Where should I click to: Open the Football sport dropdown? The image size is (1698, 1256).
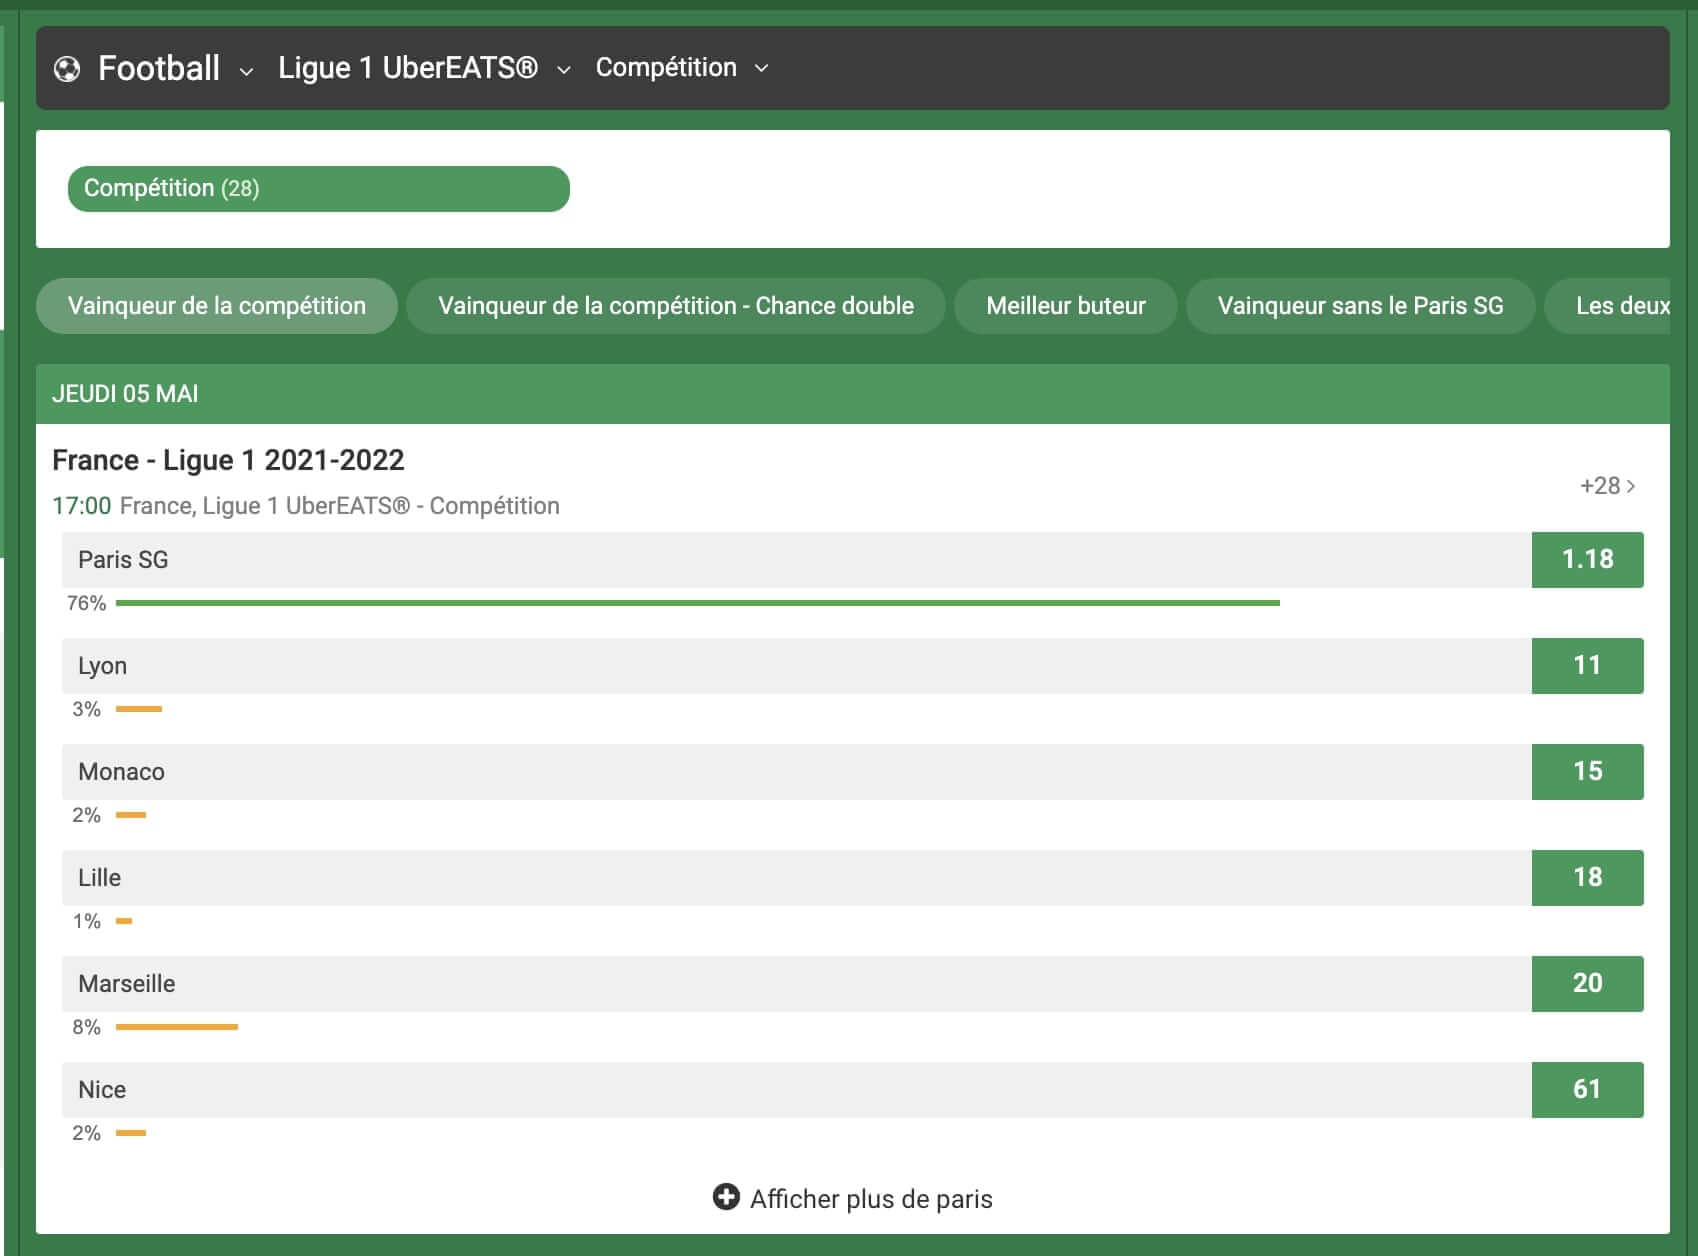[175, 69]
